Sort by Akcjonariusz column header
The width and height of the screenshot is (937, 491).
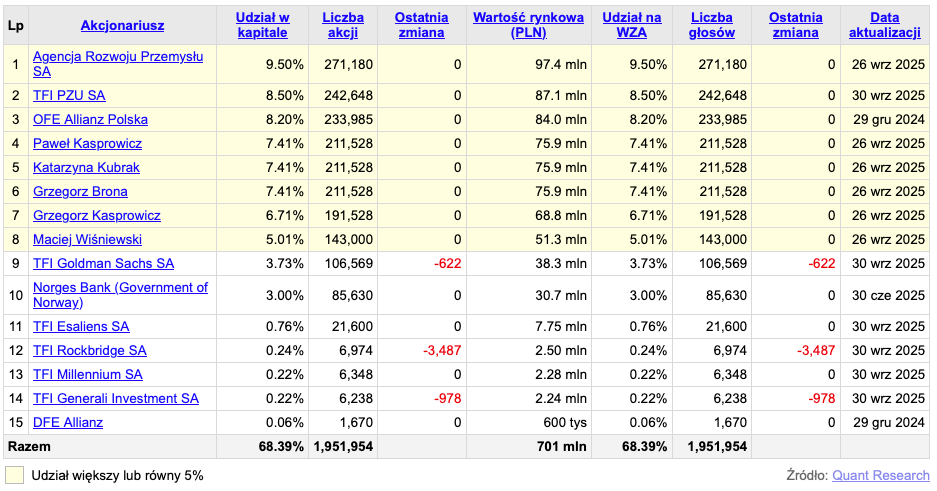(x=123, y=26)
